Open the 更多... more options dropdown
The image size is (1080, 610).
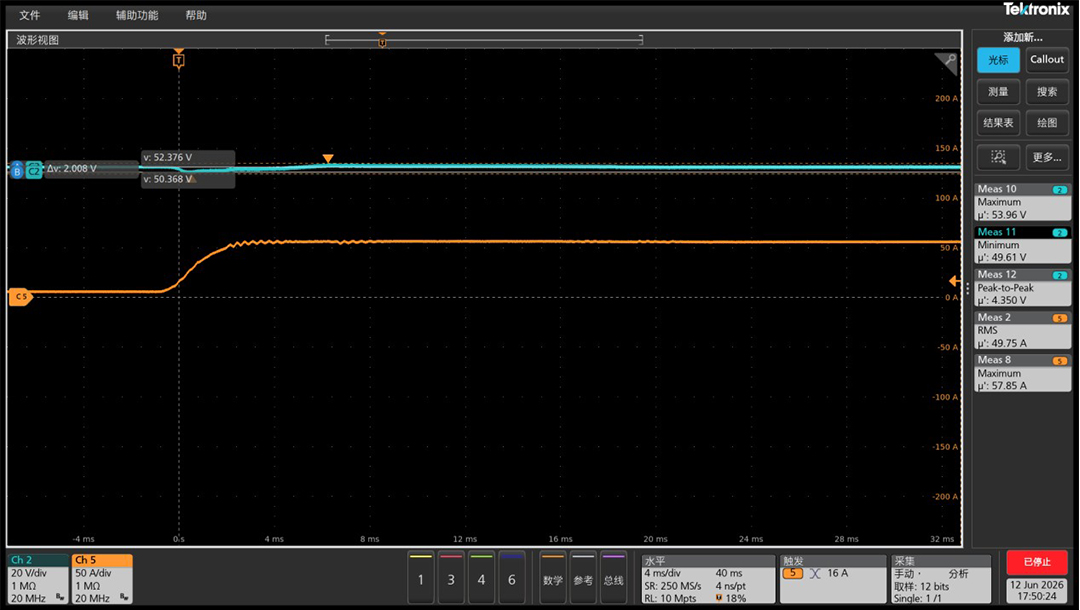coord(1047,157)
